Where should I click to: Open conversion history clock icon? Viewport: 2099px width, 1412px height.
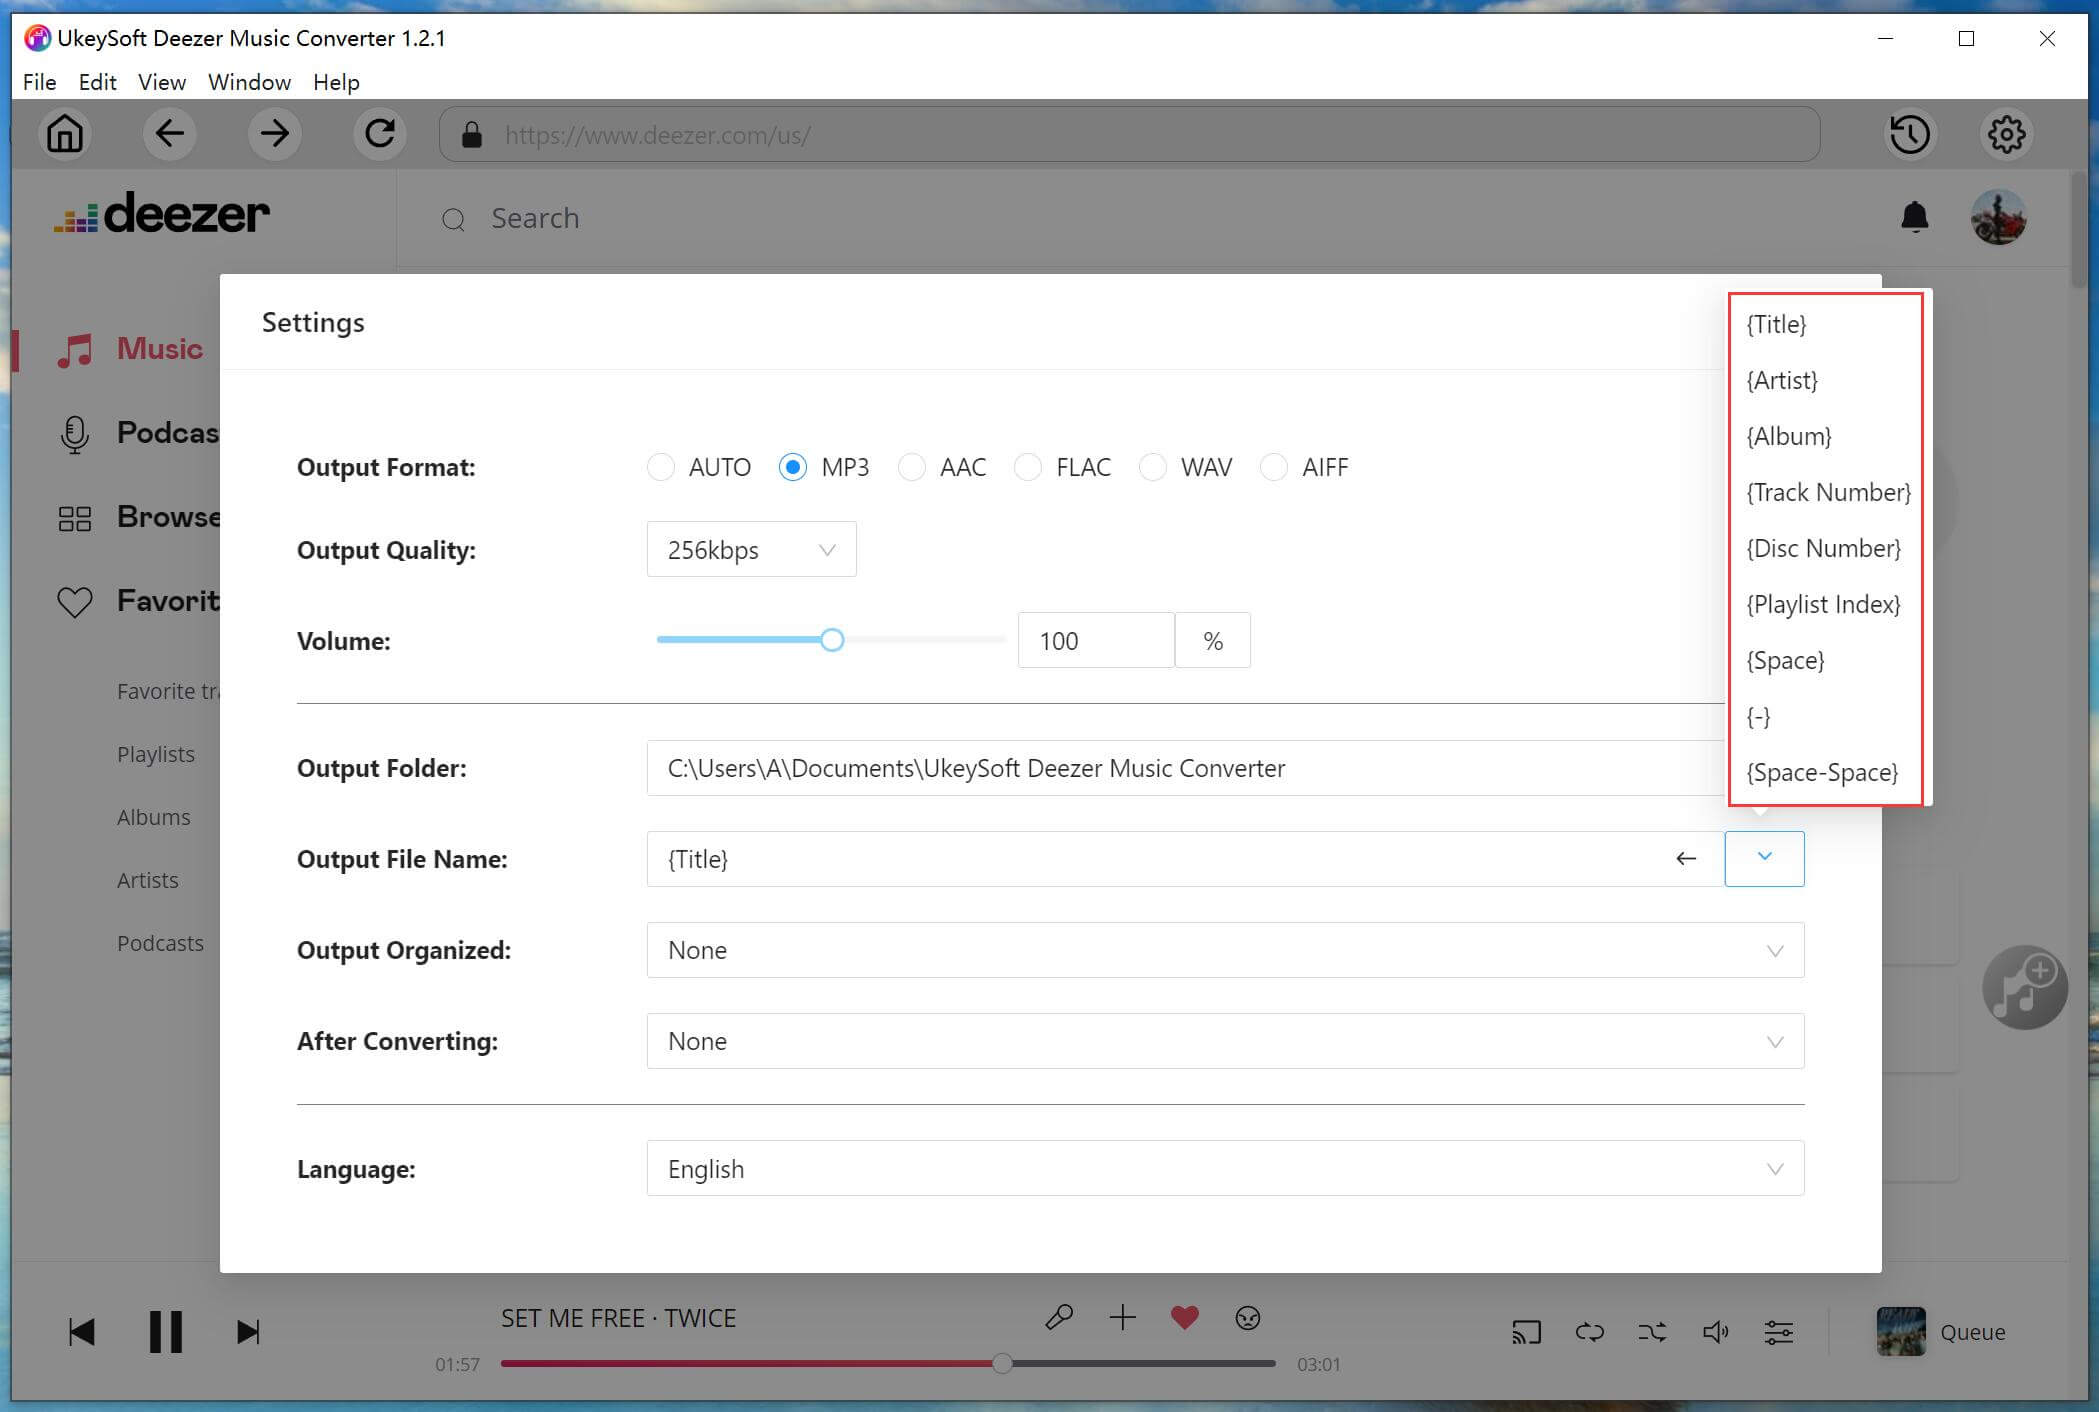click(1910, 134)
